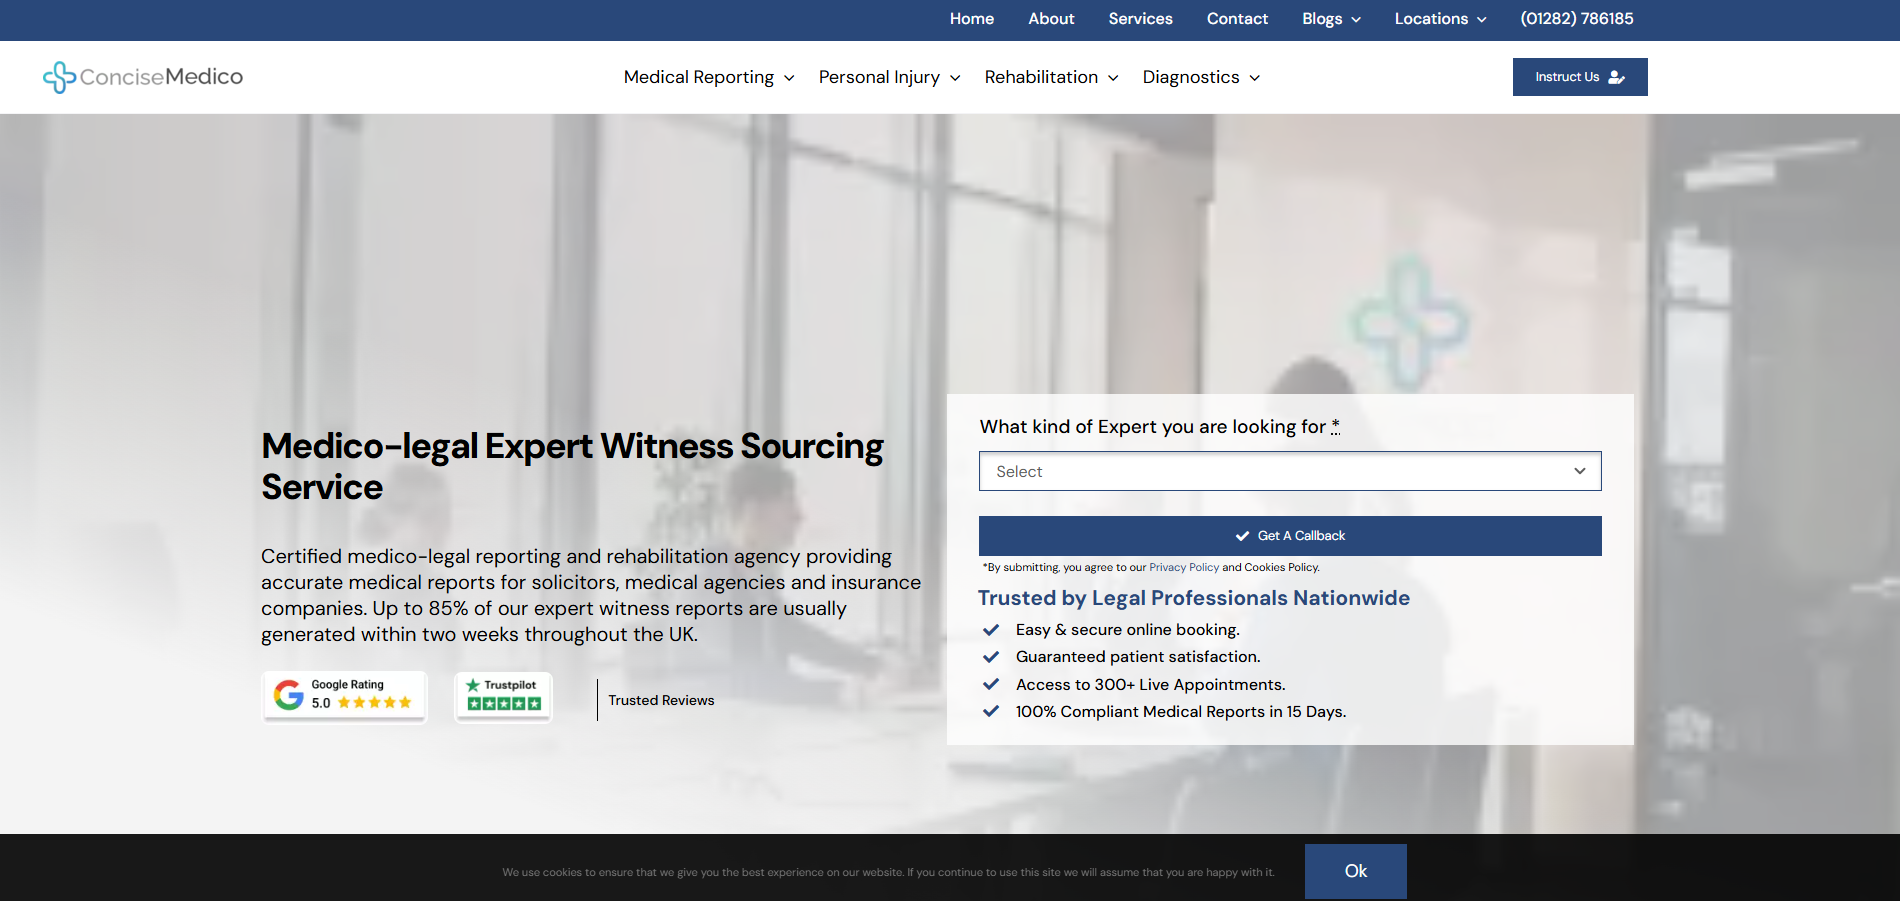Call the (01282) 786185 phone number

[1576, 19]
